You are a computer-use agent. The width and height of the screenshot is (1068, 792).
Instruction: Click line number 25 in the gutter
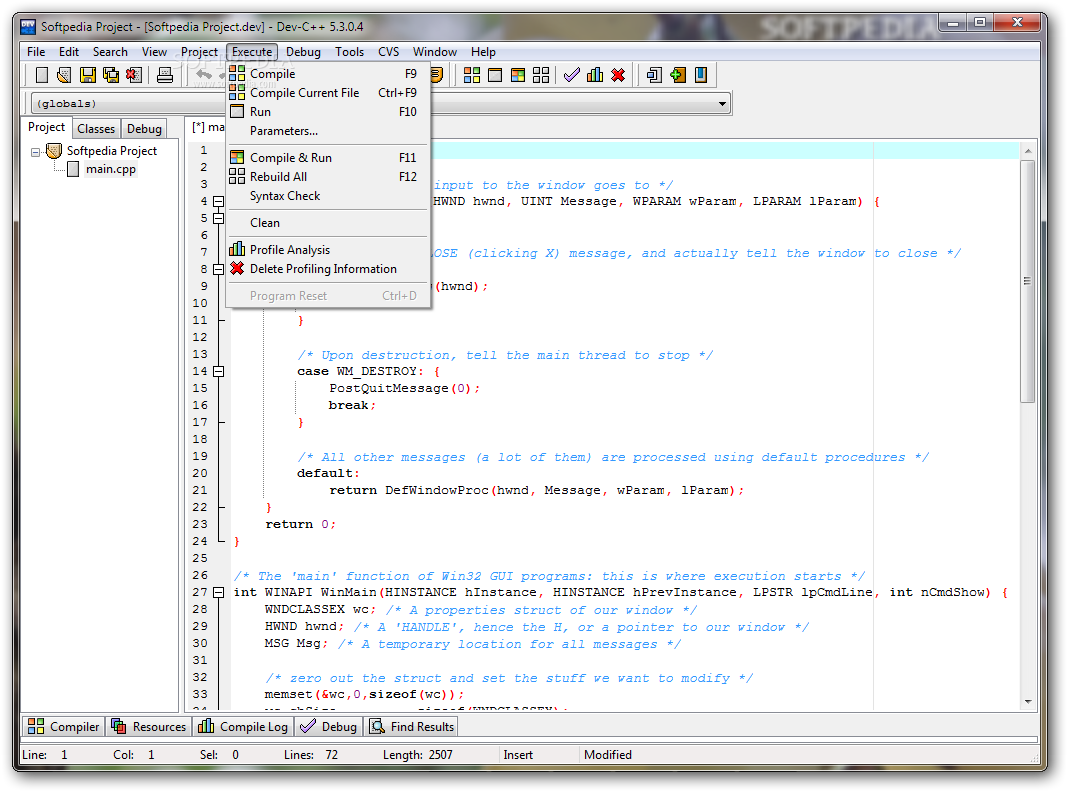tap(200, 558)
